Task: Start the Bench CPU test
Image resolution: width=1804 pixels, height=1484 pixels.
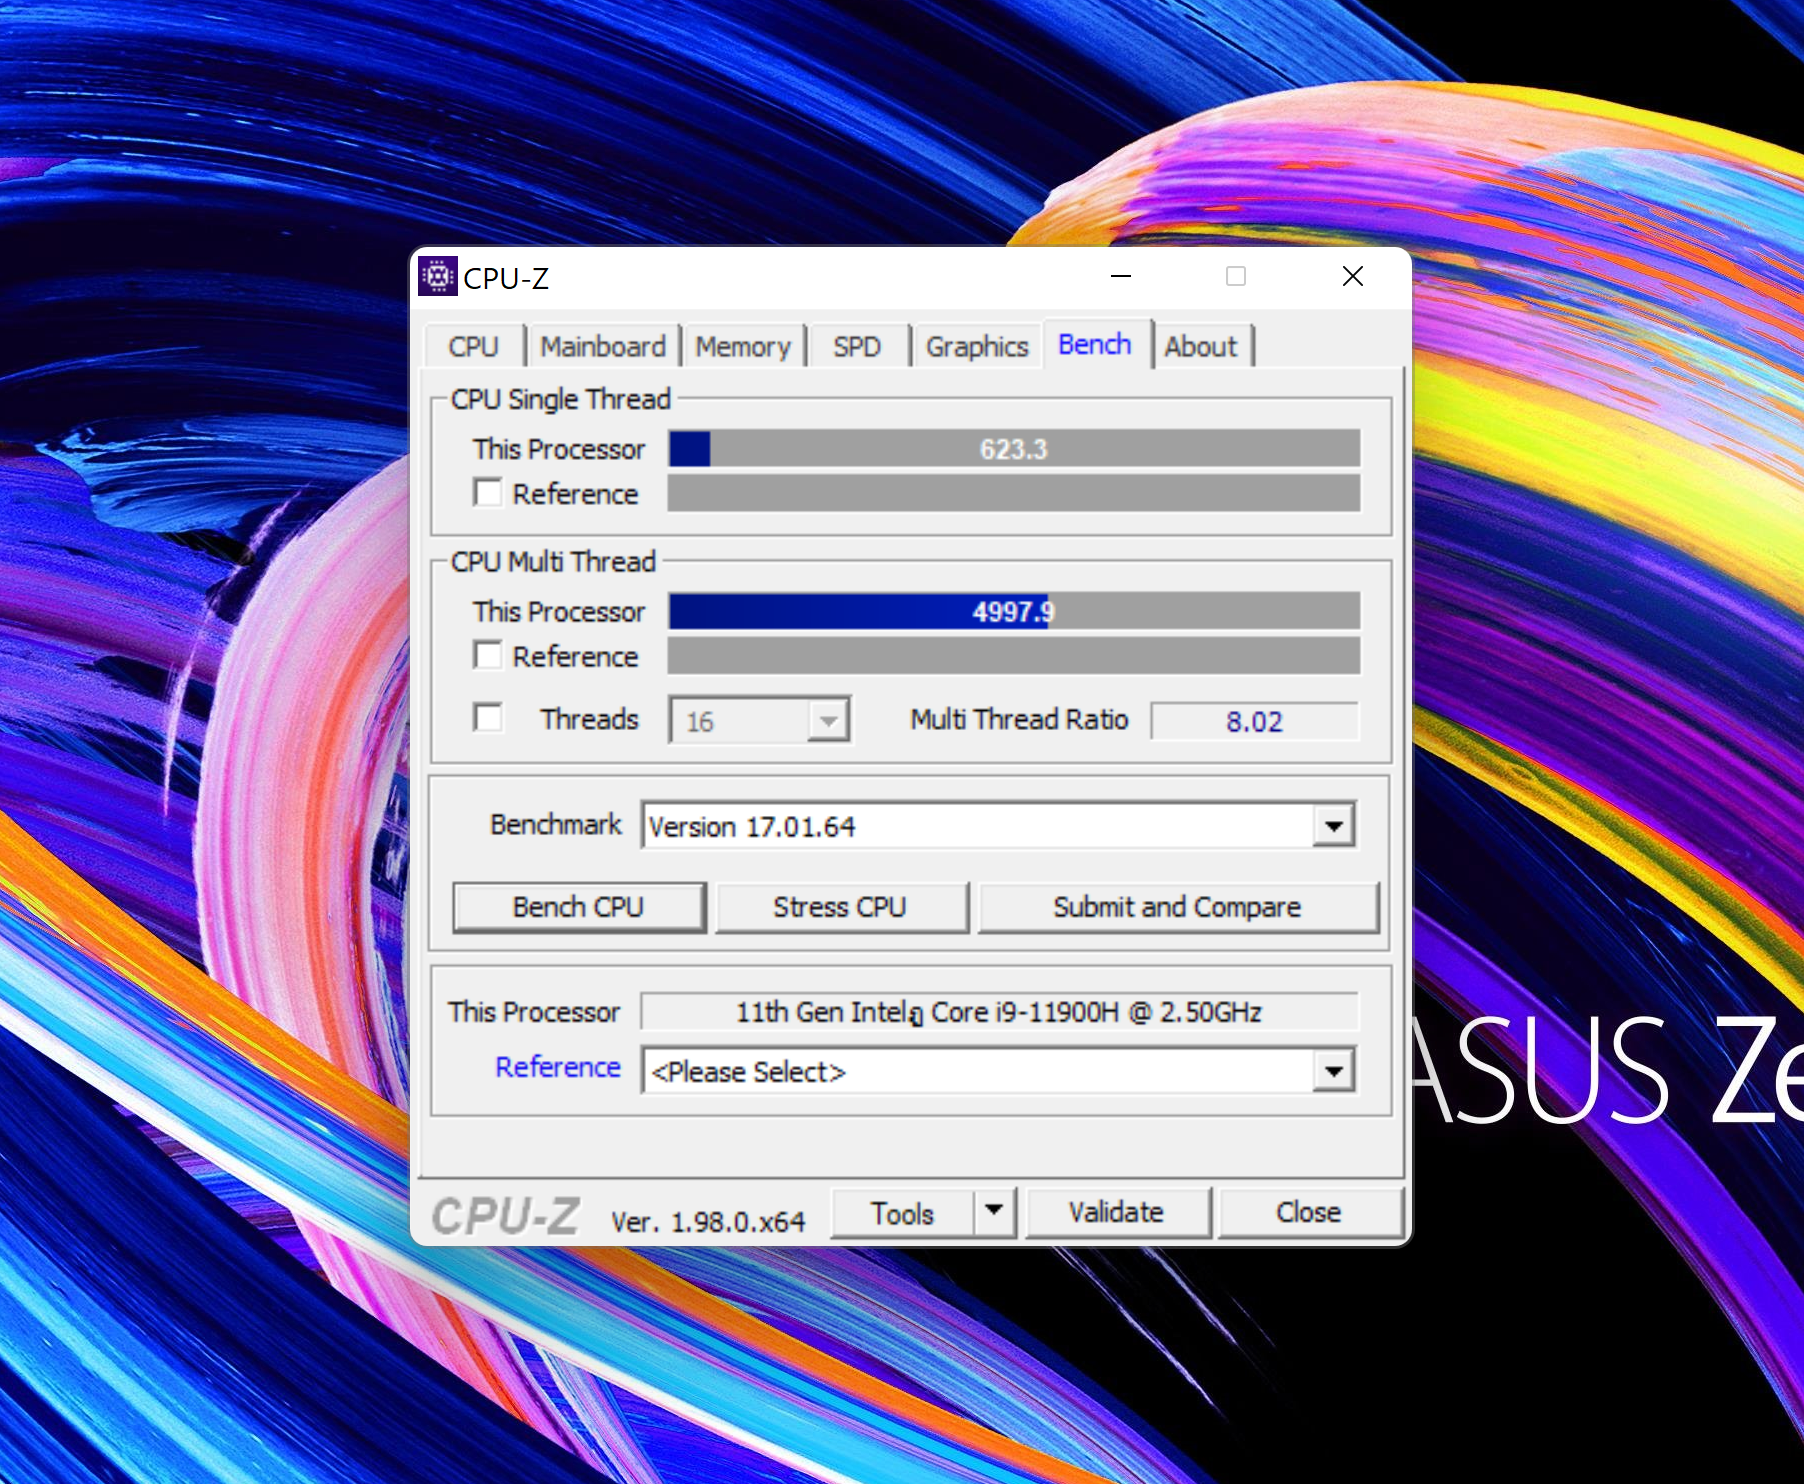Action: pyautogui.click(x=579, y=907)
